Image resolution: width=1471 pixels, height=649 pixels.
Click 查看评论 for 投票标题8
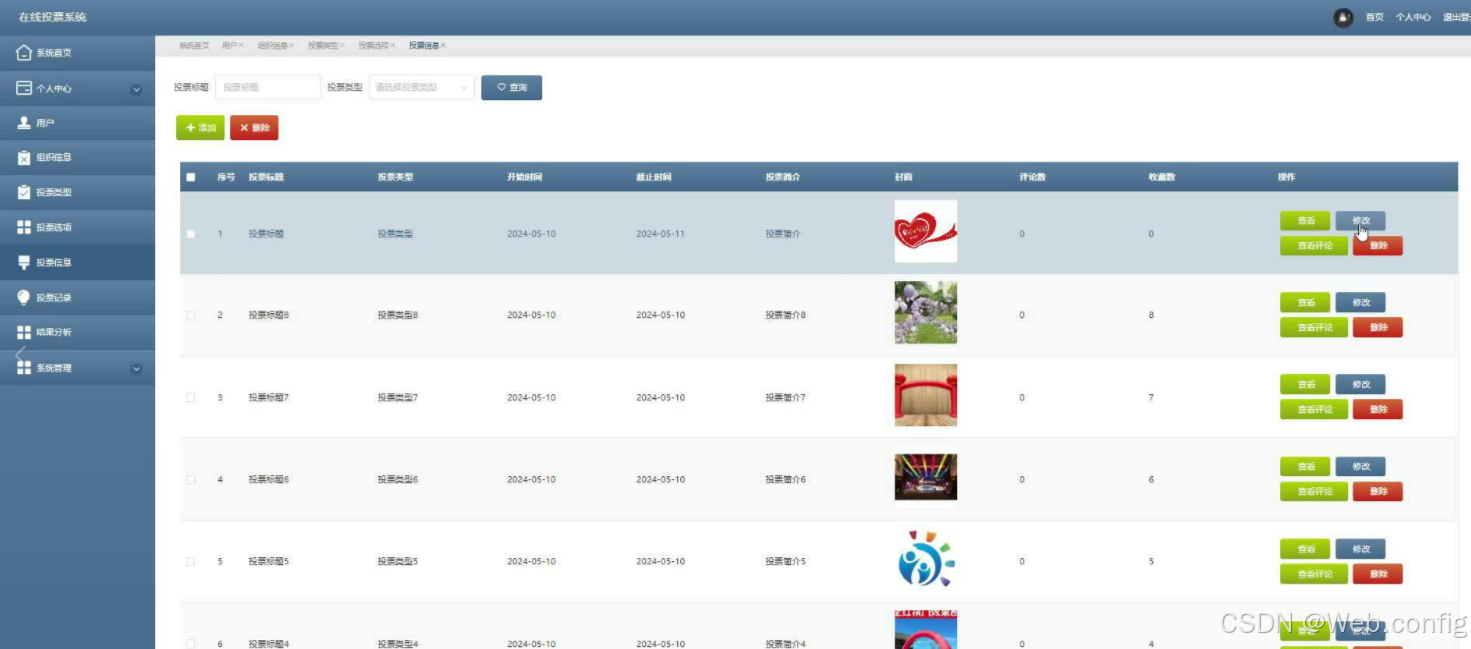[x=1313, y=327]
